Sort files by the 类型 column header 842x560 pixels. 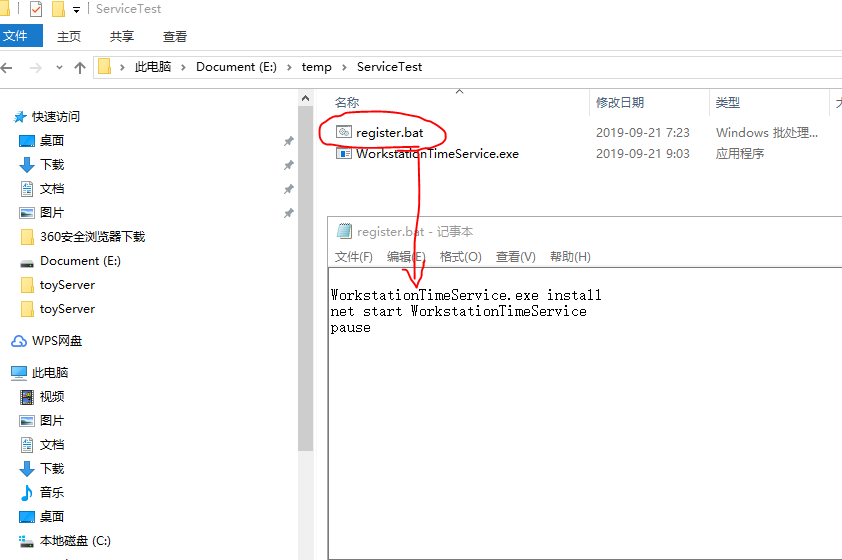[x=728, y=103]
